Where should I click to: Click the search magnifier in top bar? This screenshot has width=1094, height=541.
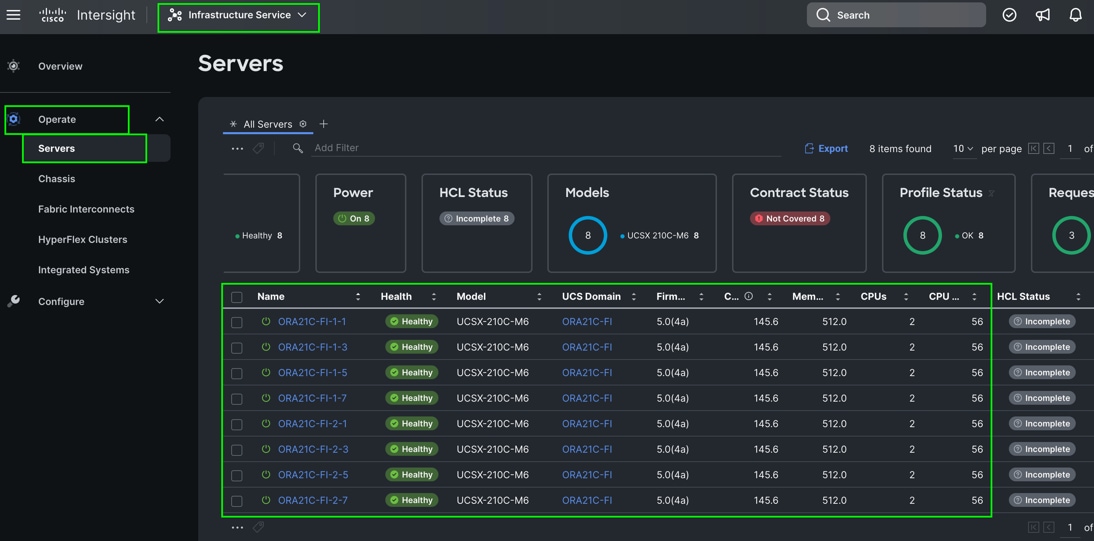(x=823, y=15)
